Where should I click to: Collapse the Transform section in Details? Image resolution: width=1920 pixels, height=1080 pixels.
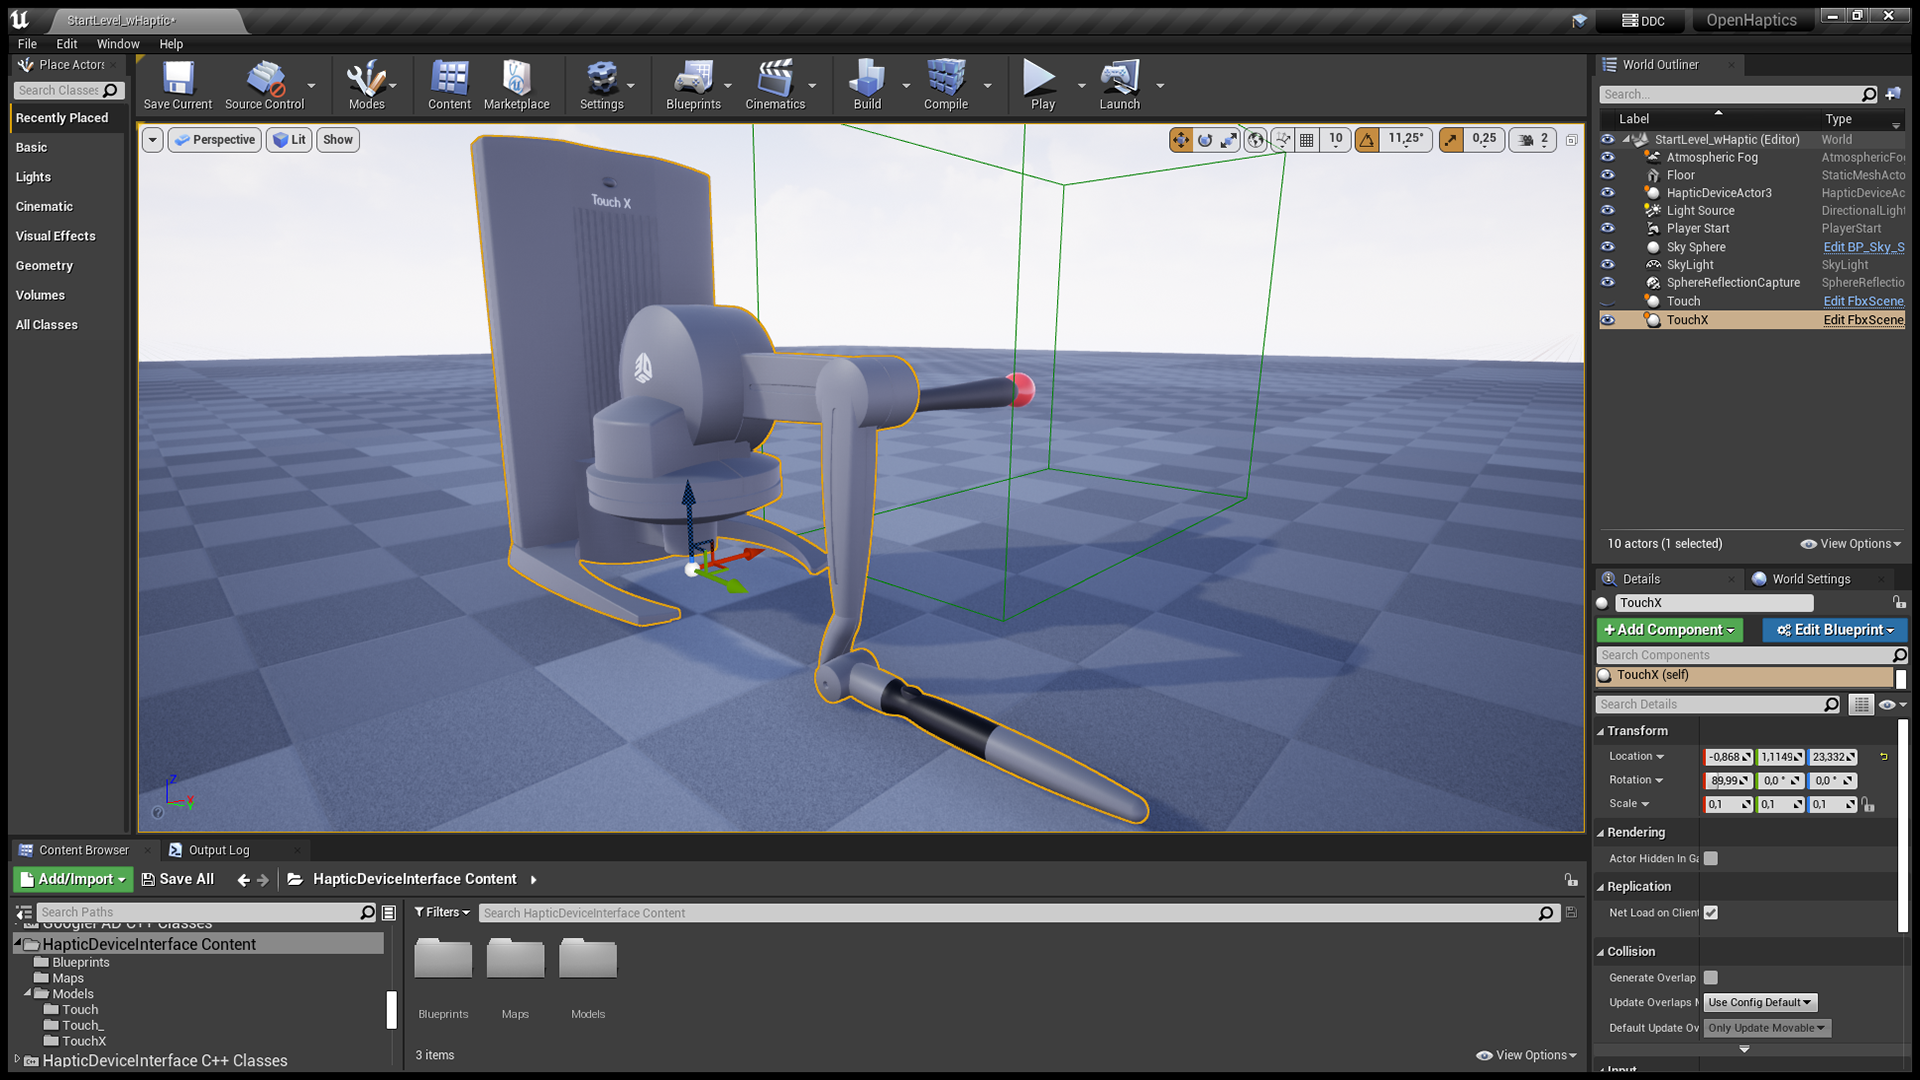point(1601,731)
